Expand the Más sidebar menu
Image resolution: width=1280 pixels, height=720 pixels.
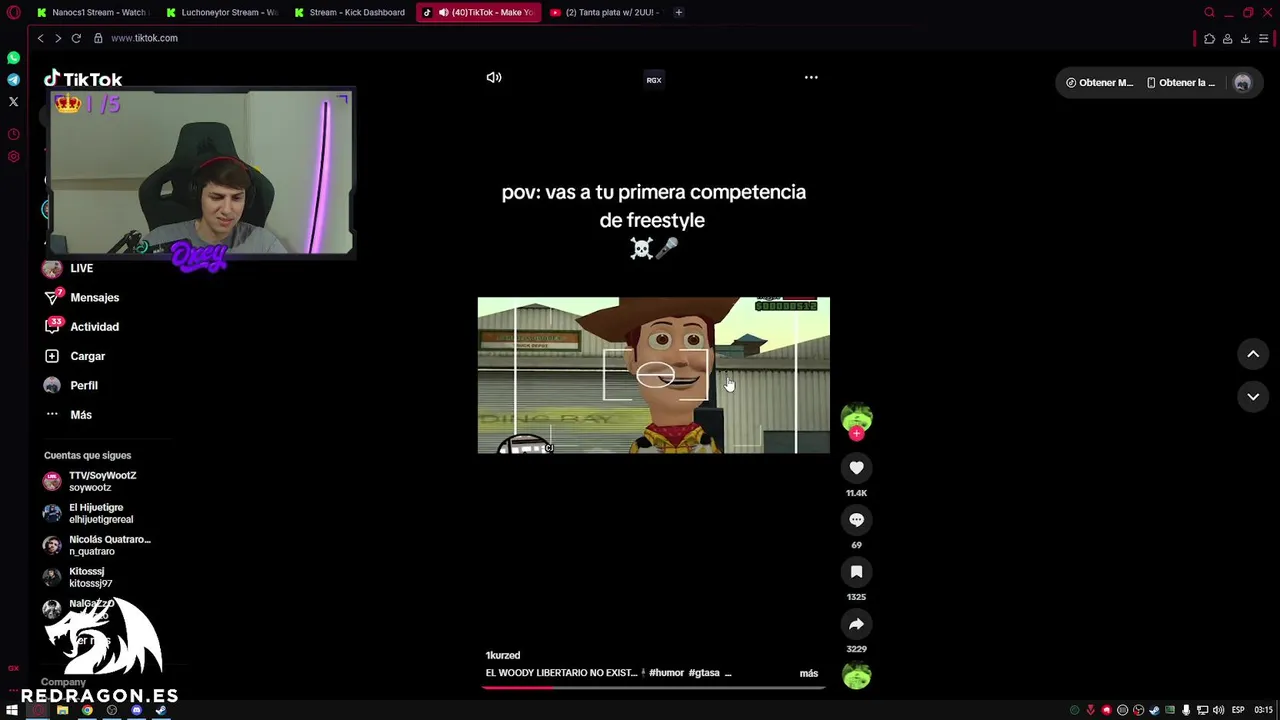click(x=68, y=414)
